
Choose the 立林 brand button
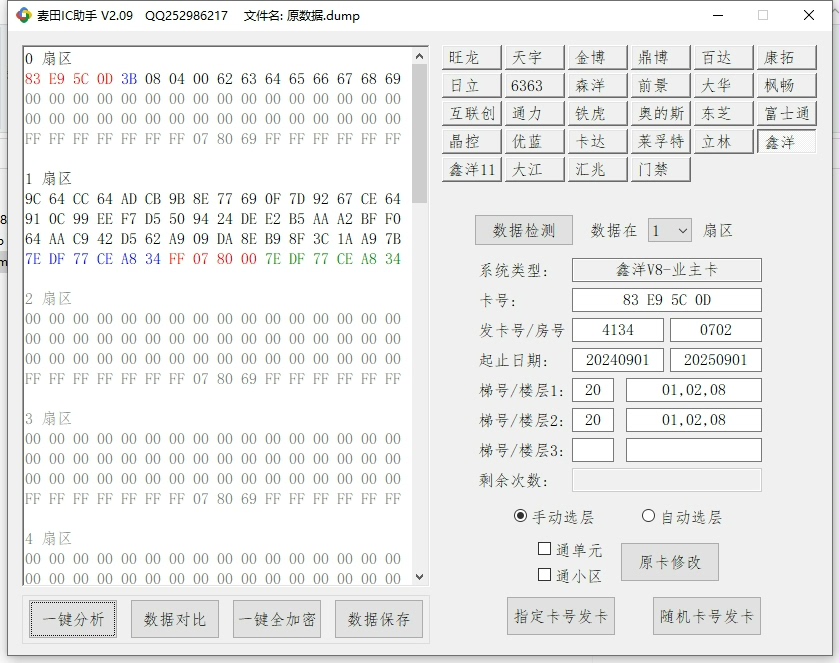(x=723, y=142)
